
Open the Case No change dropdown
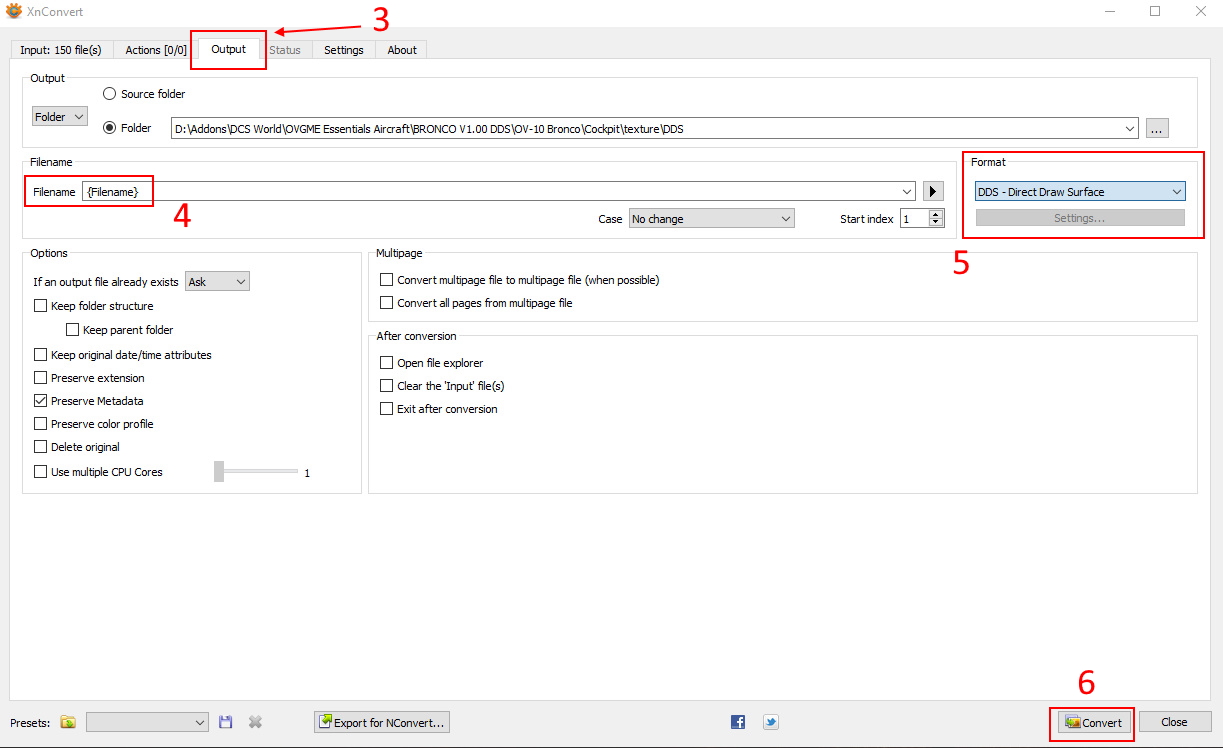click(711, 219)
